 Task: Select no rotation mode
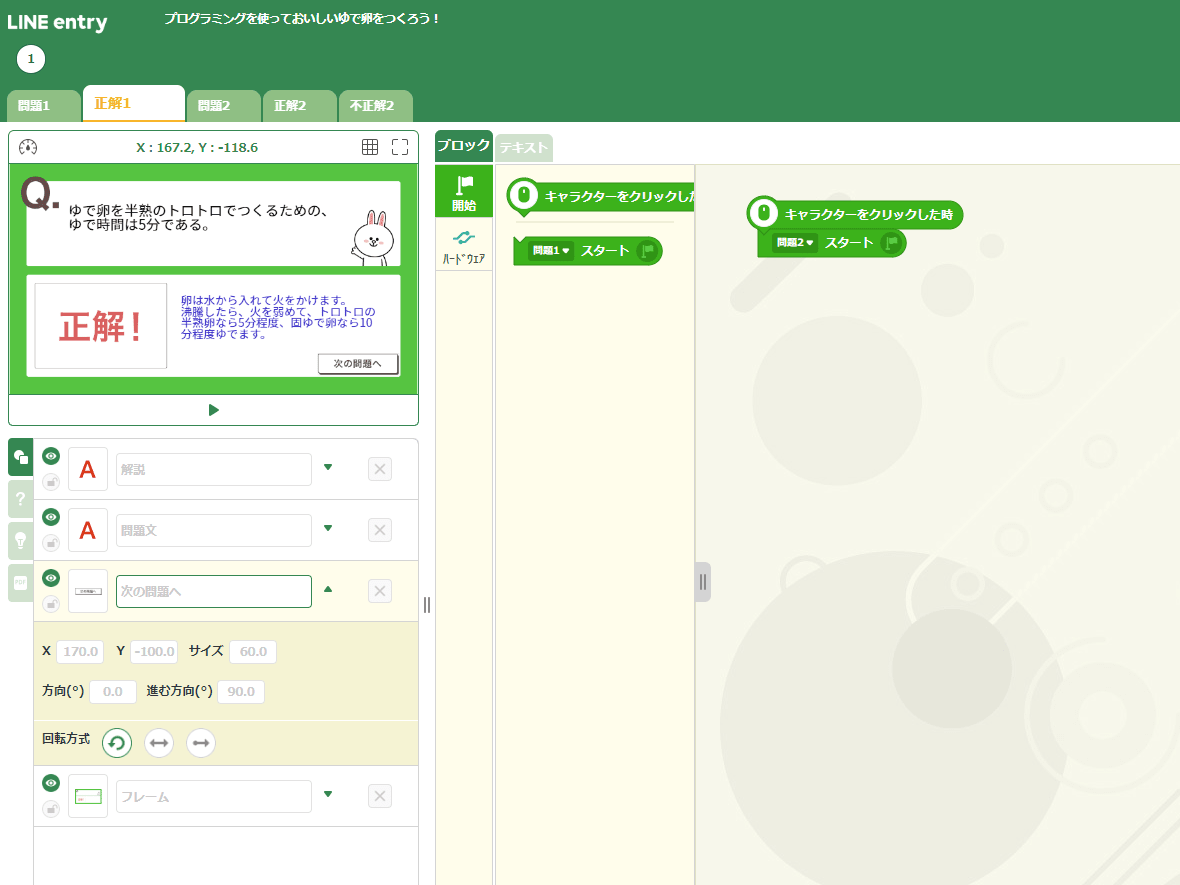click(201, 744)
